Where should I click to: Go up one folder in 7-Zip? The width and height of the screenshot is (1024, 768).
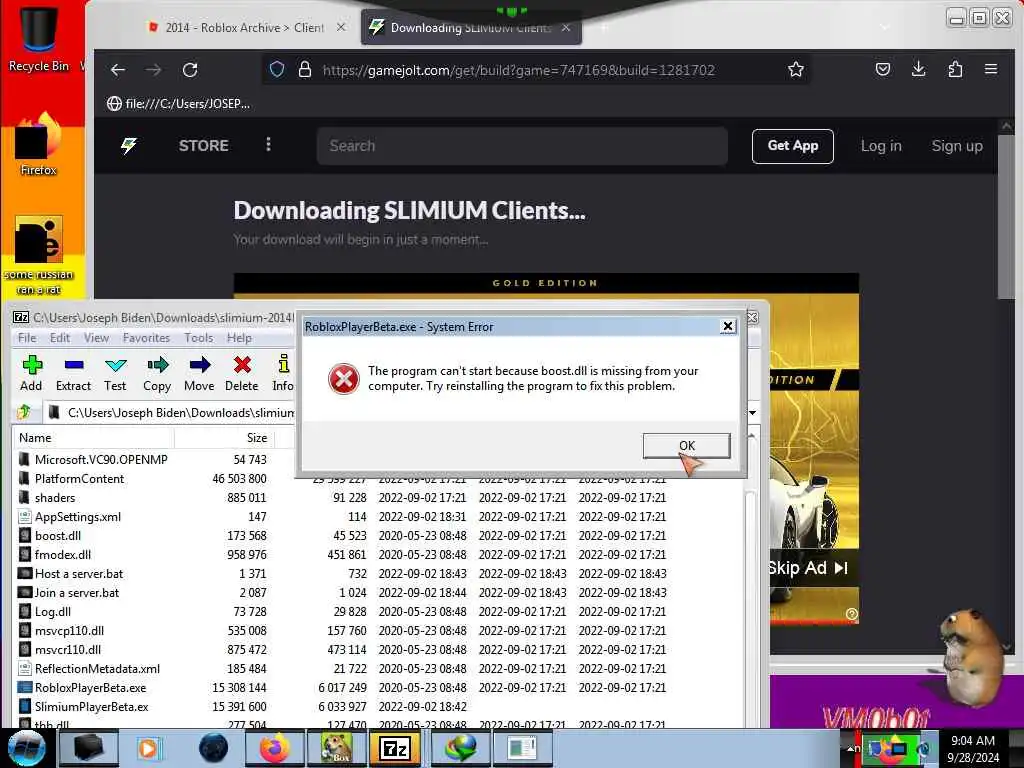point(24,412)
